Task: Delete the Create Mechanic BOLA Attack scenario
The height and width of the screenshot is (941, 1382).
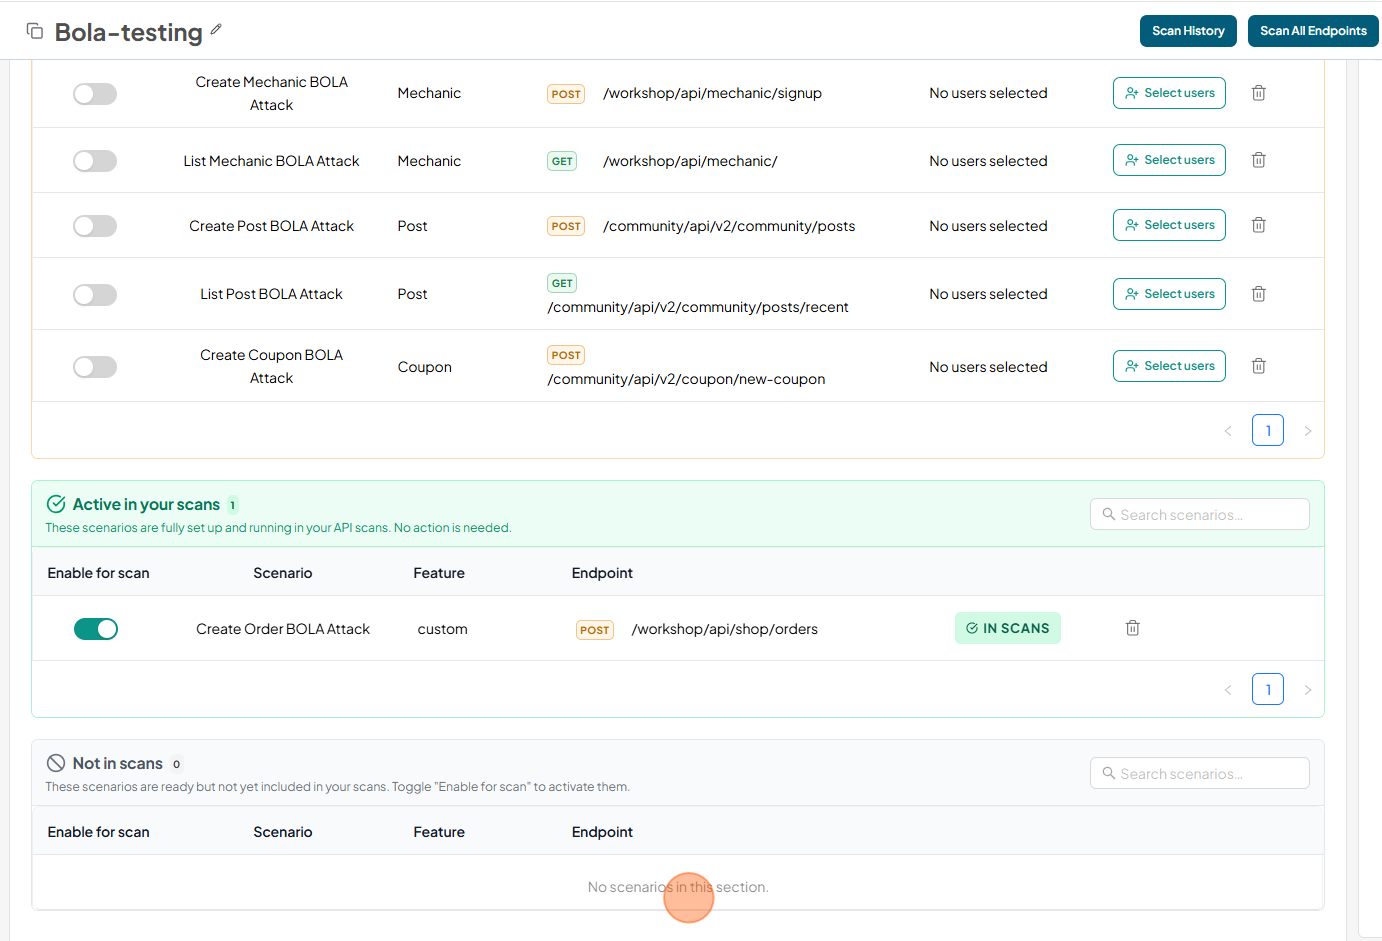Action: tap(1258, 93)
